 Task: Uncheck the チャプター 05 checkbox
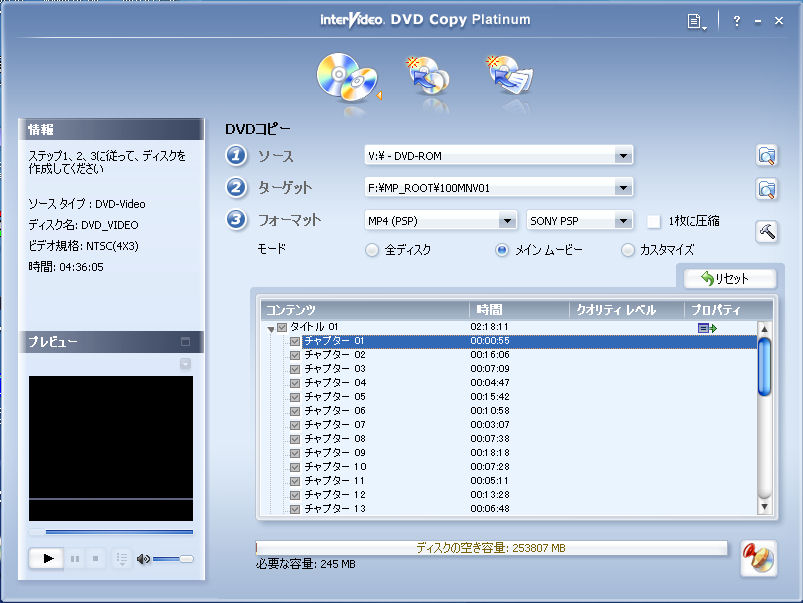[x=295, y=397]
